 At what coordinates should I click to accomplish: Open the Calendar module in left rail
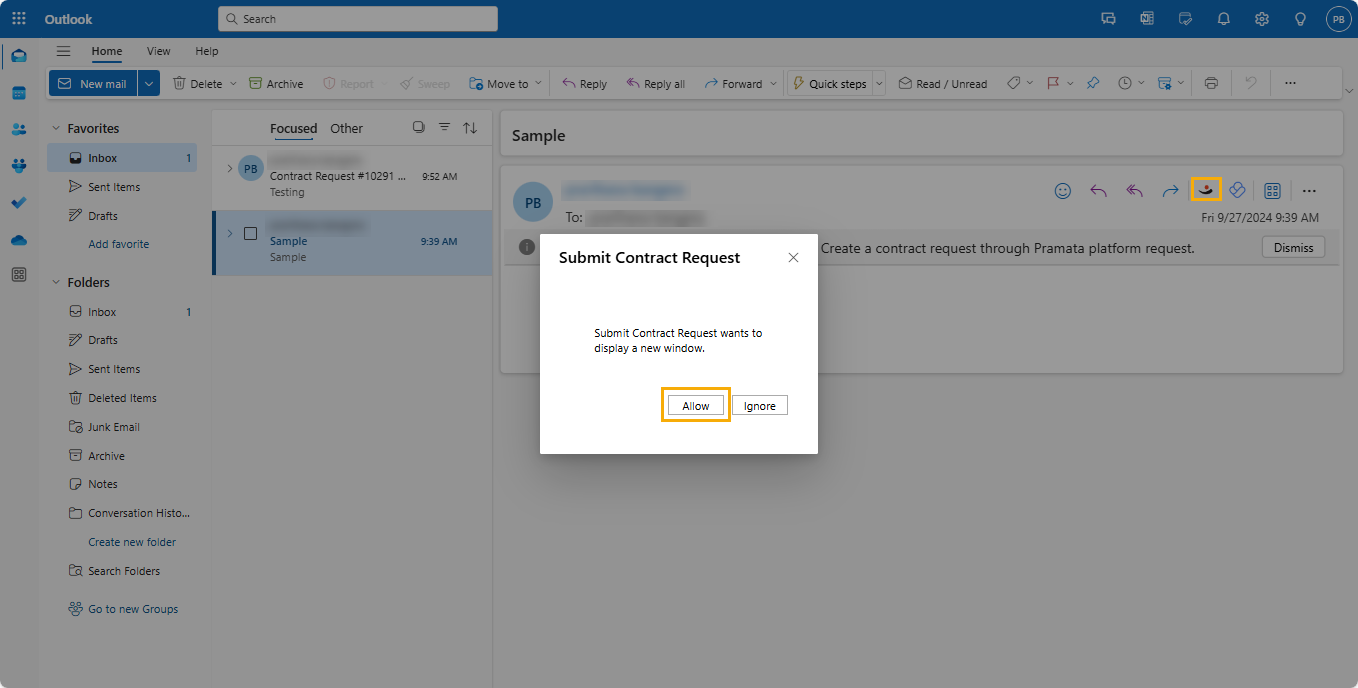coord(19,93)
